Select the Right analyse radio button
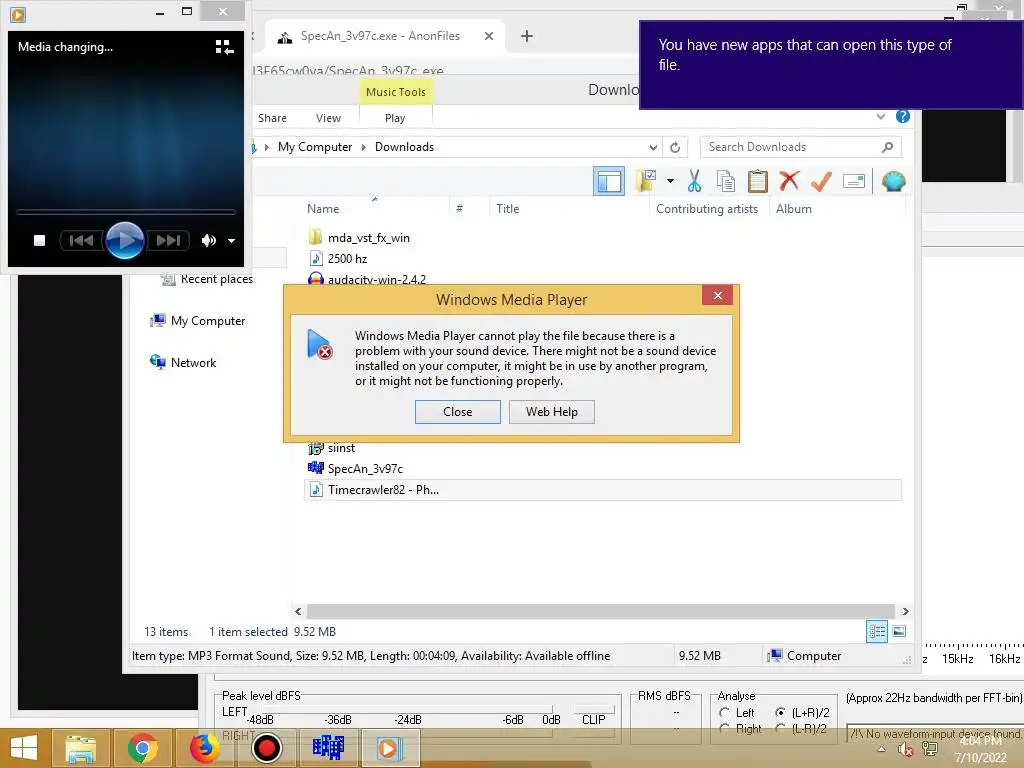 coord(724,728)
